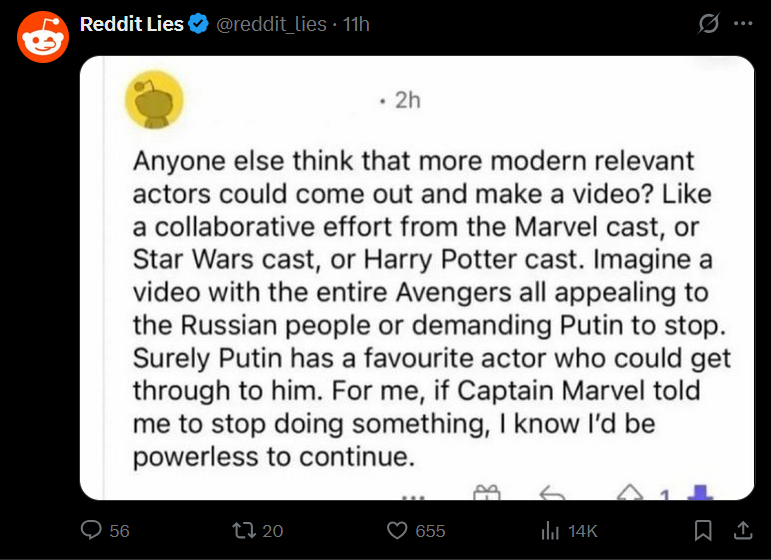This screenshot has height=560, width=771.
Task: Click the 655 likes count
Action: coord(430,531)
